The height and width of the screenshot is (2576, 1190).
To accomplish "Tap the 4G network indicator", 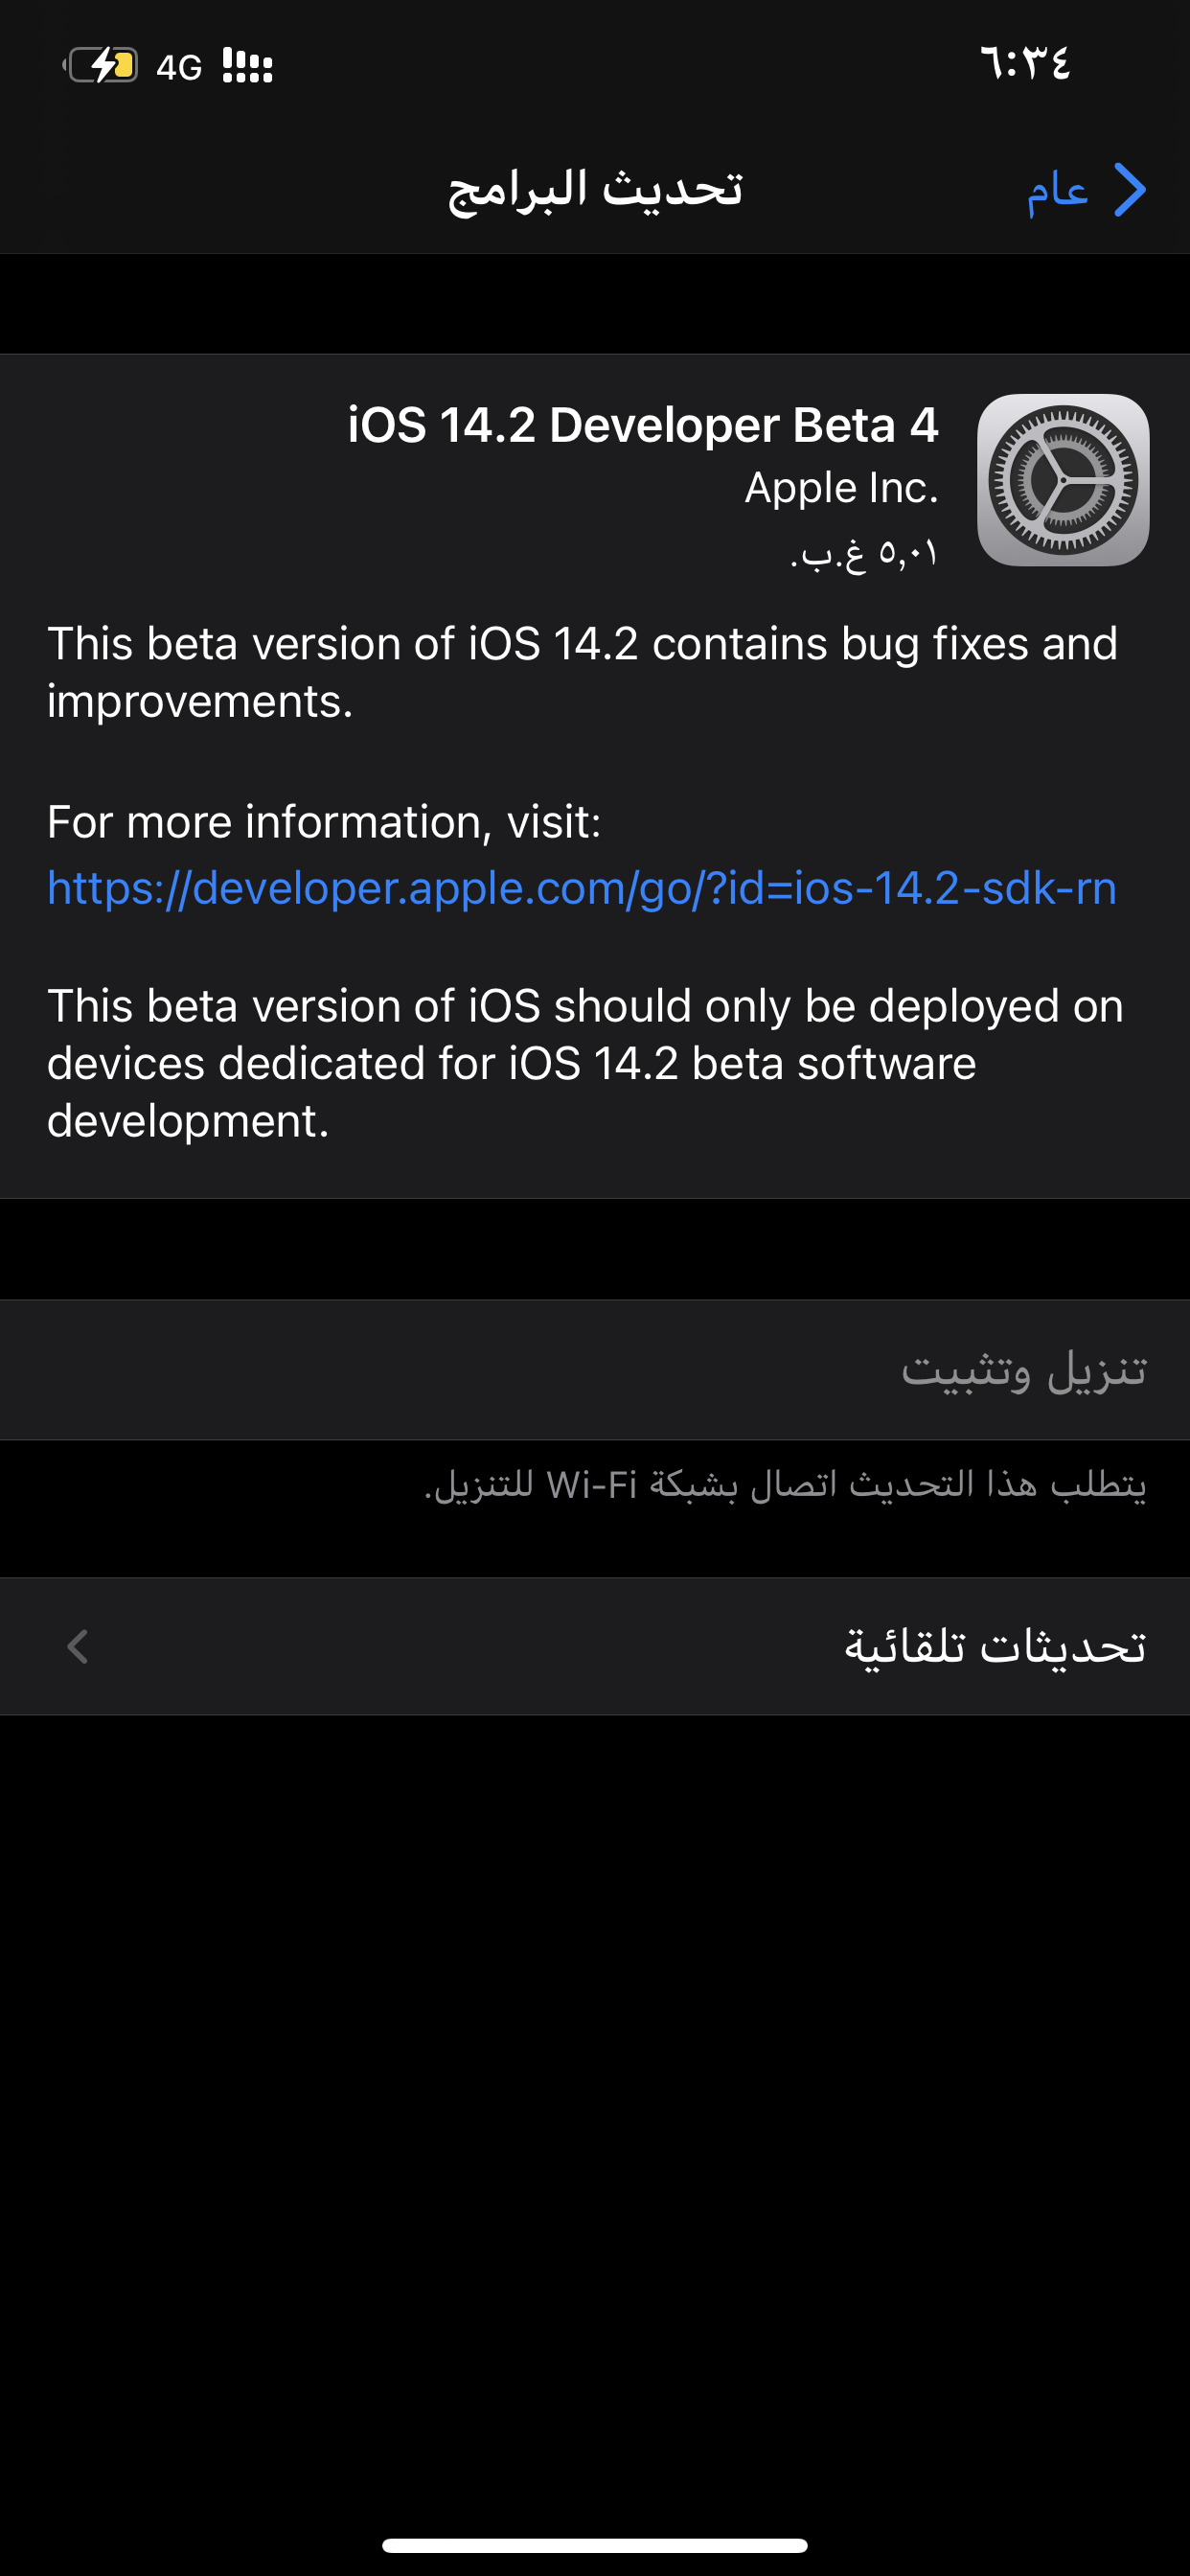I will click(179, 67).
